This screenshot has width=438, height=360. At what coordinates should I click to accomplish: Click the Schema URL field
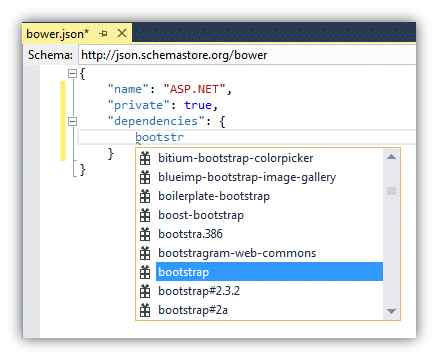click(247, 55)
